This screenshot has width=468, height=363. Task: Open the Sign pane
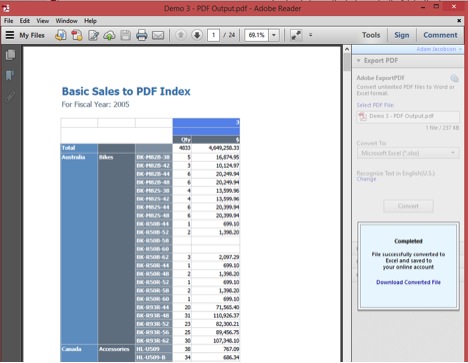click(x=402, y=35)
